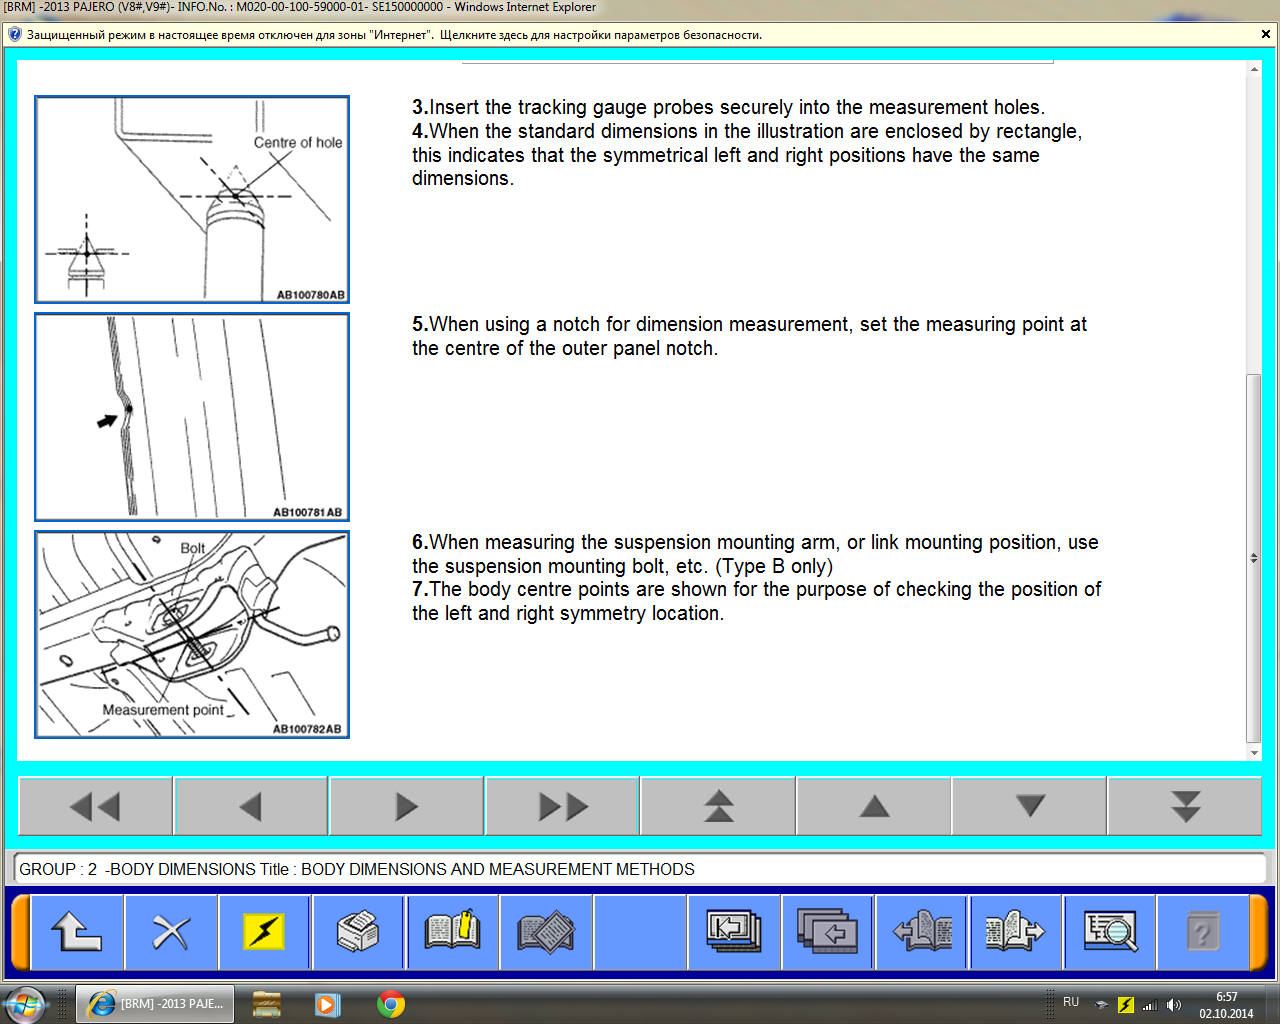Viewport: 1280px width, 1024px height.
Task: Click the printer icon to print page
Action: click(x=358, y=932)
